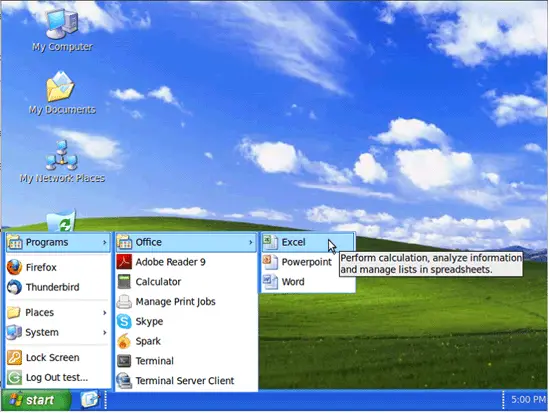550x413 pixels.
Task: Choose Skype in Programs menu
Action: (x=186, y=321)
